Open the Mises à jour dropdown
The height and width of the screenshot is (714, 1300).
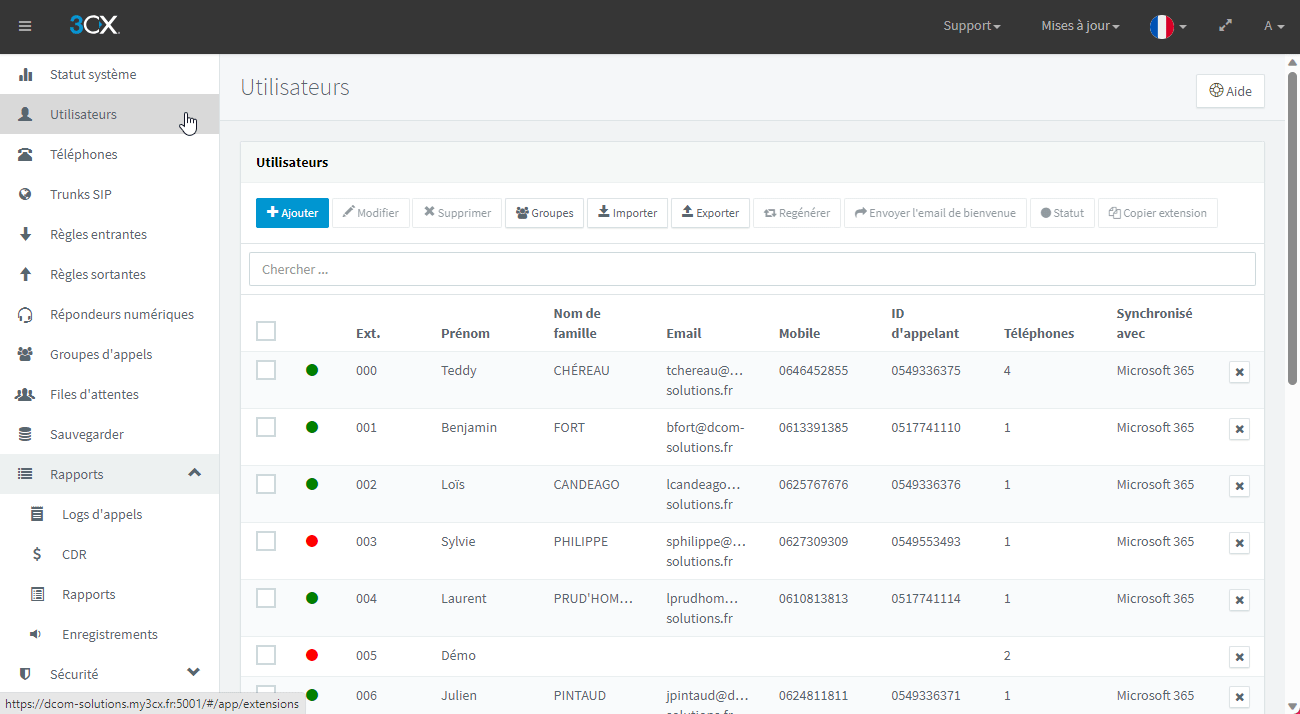pyautogui.click(x=1080, y=26)
